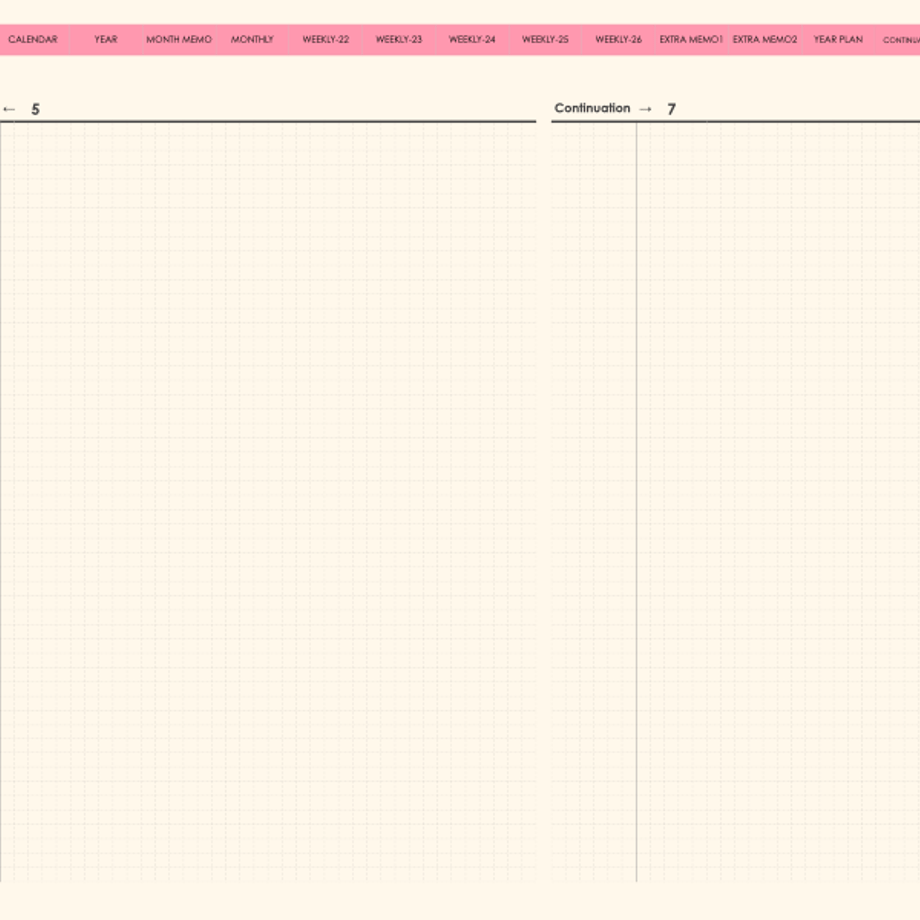Click the right arrow to page 7
The image size is (920, 920).
(x=645, y=109)
